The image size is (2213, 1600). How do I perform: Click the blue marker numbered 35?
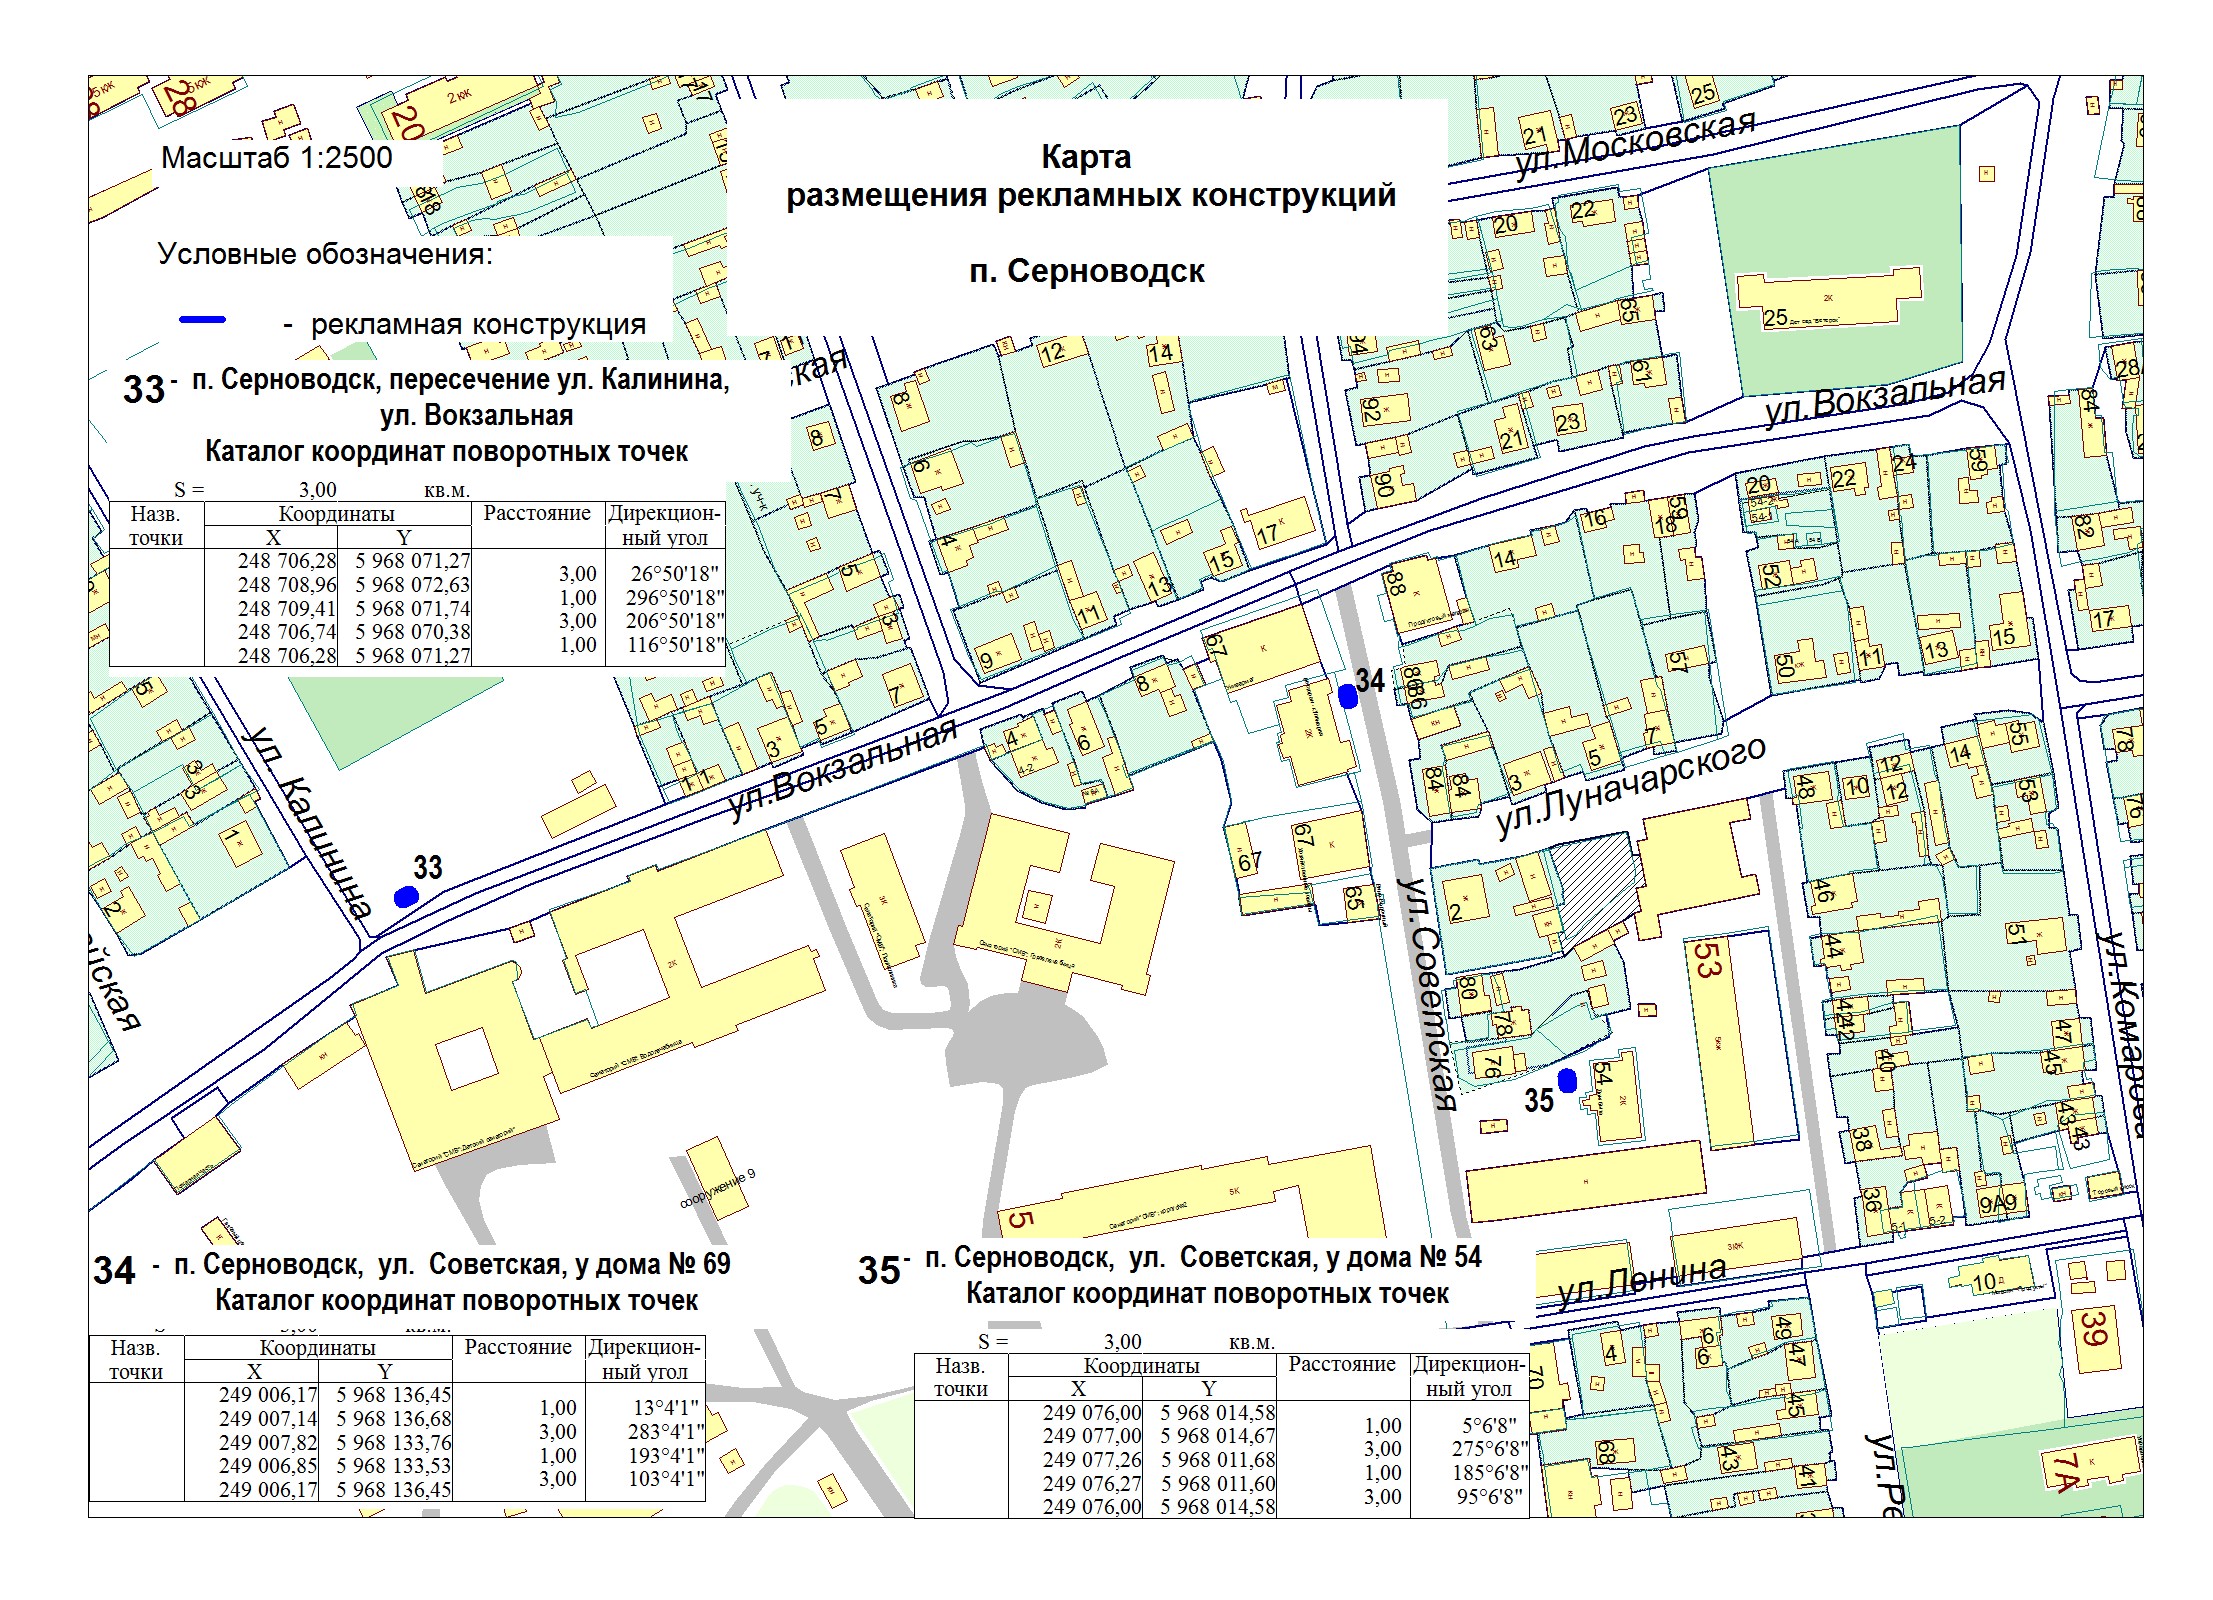[x=1567, y=1080]
